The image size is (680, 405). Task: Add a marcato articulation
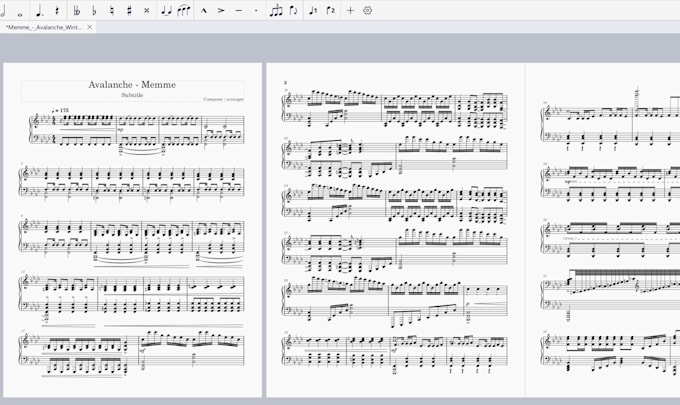(204, 11)
